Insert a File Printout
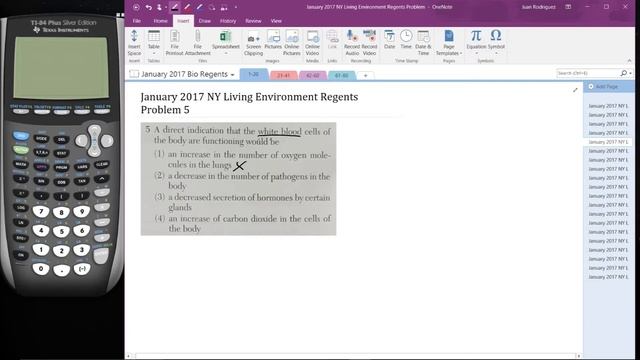The width and height of the screenshot is (640, 360). tap(175, 42)
